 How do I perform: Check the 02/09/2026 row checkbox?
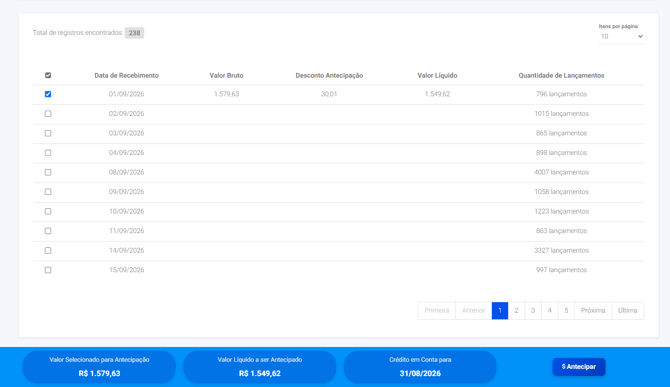pos(48,114)
